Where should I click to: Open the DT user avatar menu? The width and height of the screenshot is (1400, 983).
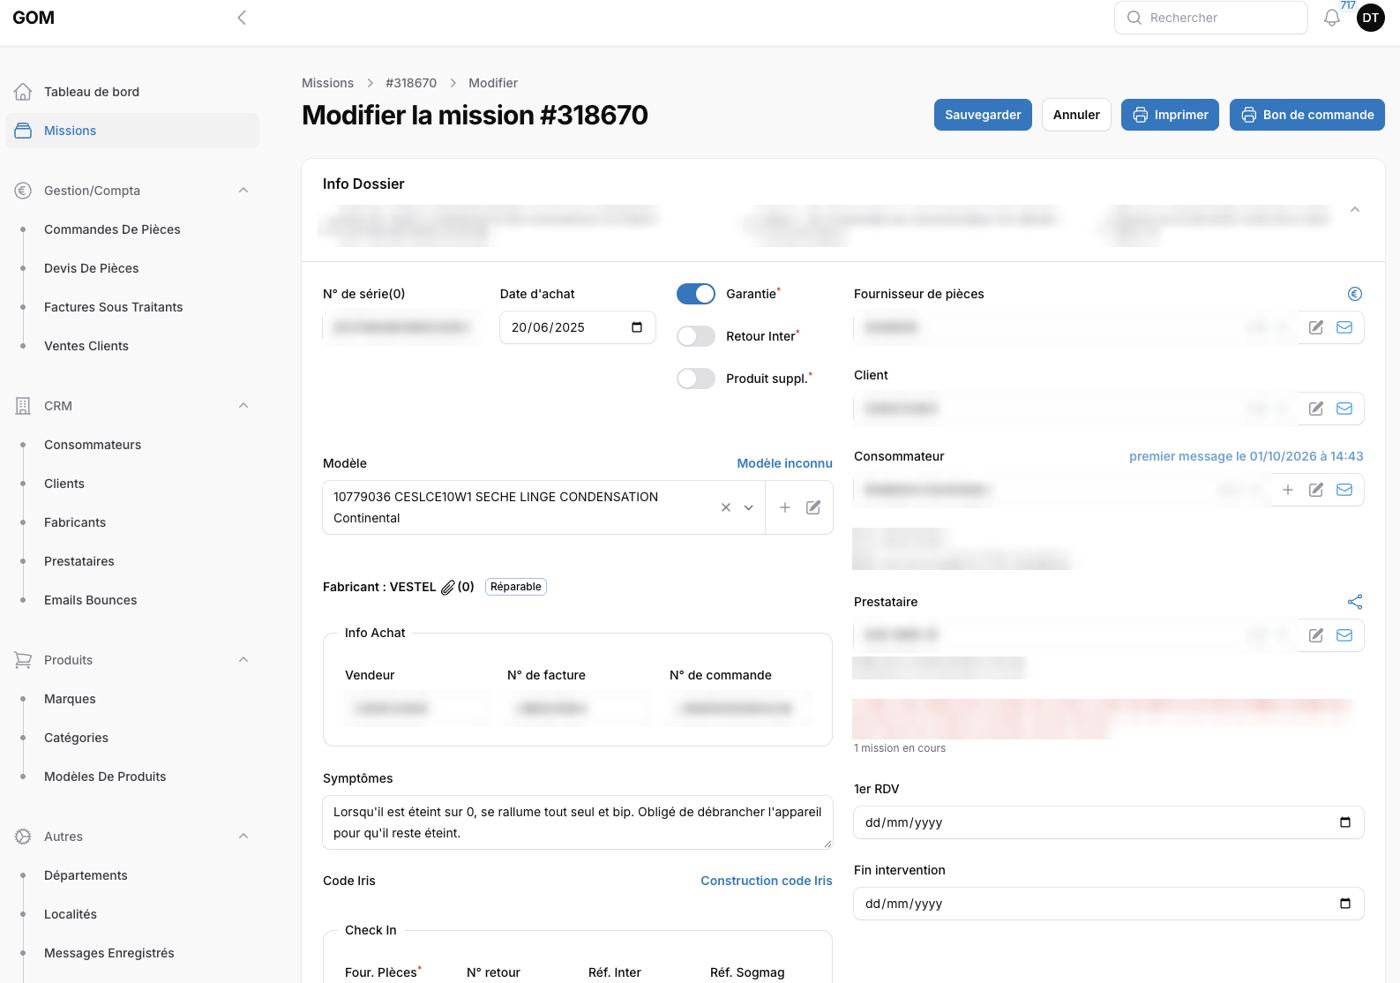[1371, 18]
